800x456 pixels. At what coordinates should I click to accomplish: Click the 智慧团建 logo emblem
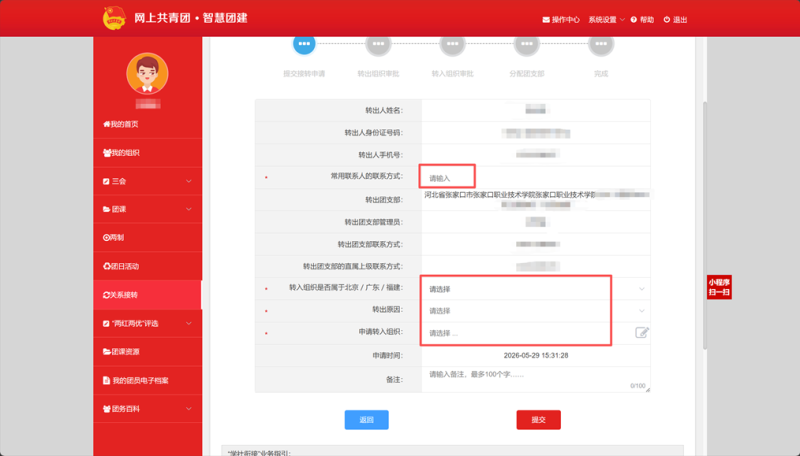pos(114,18)
